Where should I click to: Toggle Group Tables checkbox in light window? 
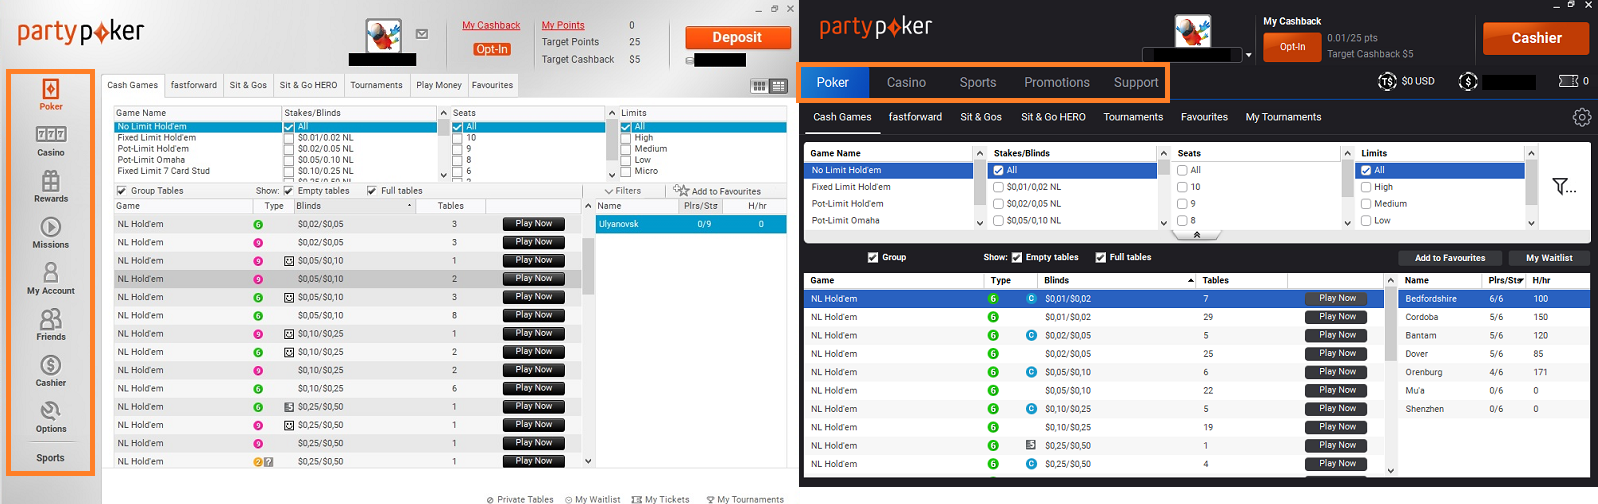click(122, 190)
